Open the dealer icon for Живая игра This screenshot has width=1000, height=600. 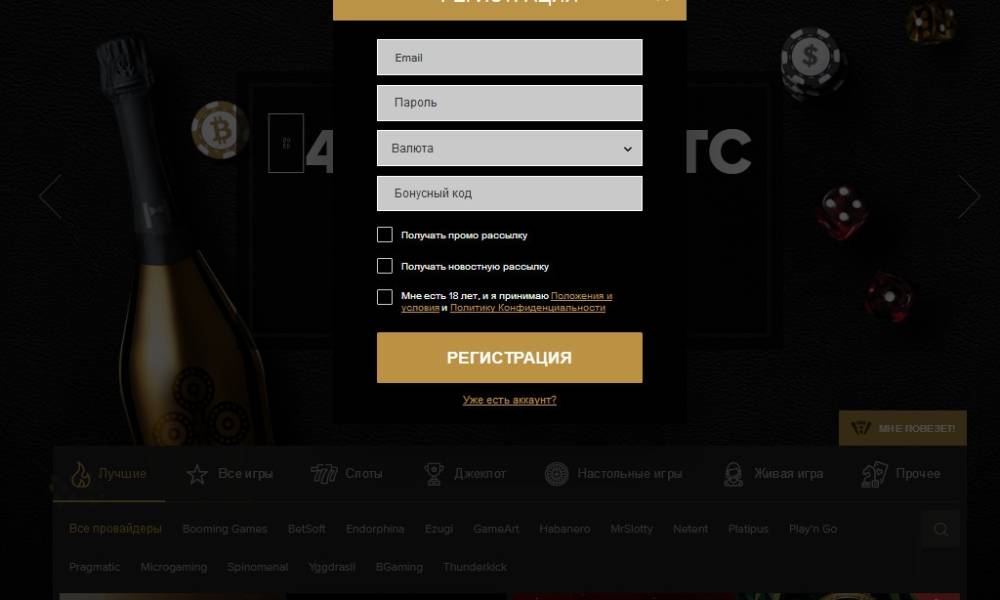733,474
